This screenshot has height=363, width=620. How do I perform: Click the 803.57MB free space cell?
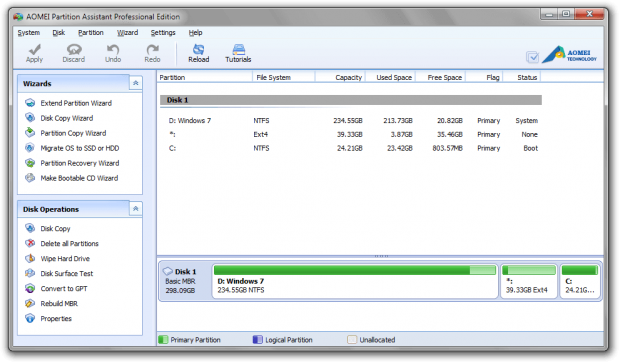click(447, 148)
